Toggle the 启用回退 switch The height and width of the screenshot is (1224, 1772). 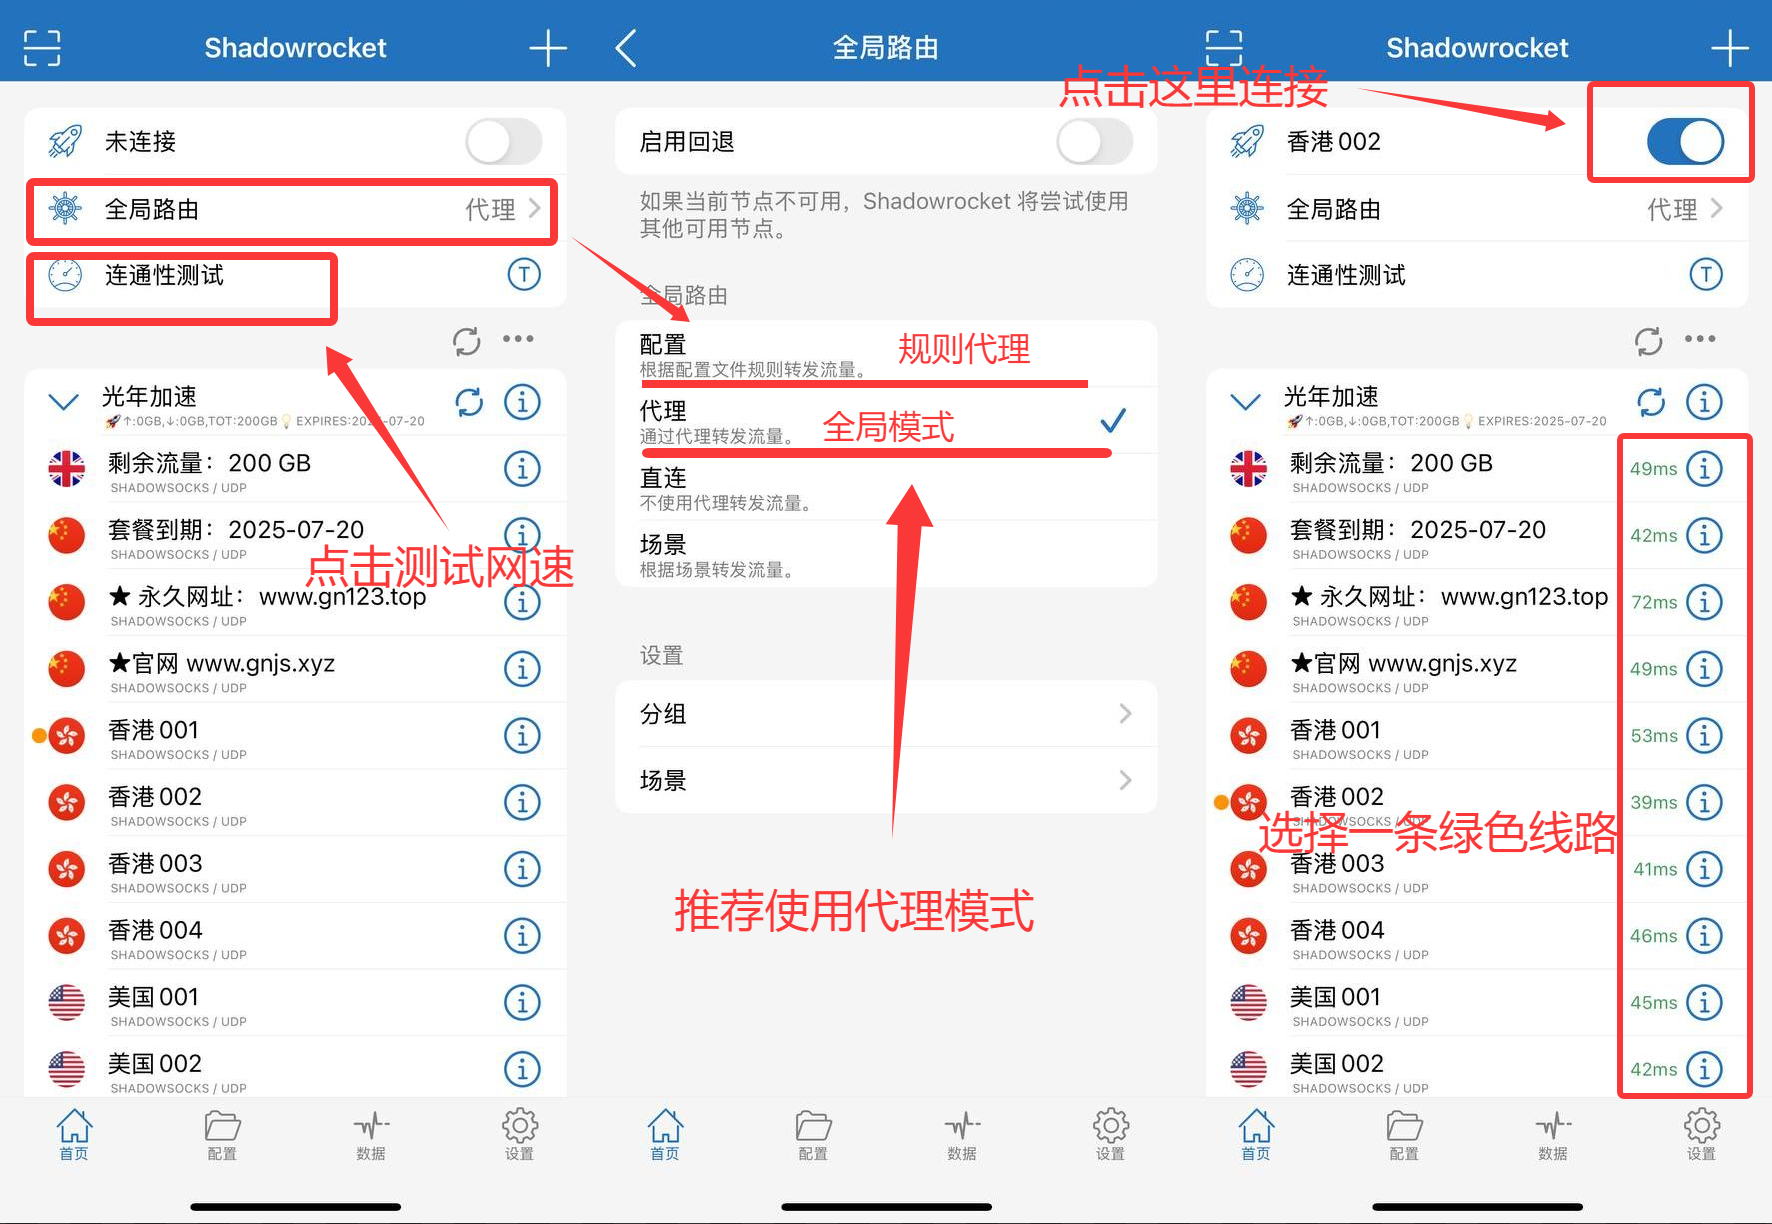(x=1094, y=142)
